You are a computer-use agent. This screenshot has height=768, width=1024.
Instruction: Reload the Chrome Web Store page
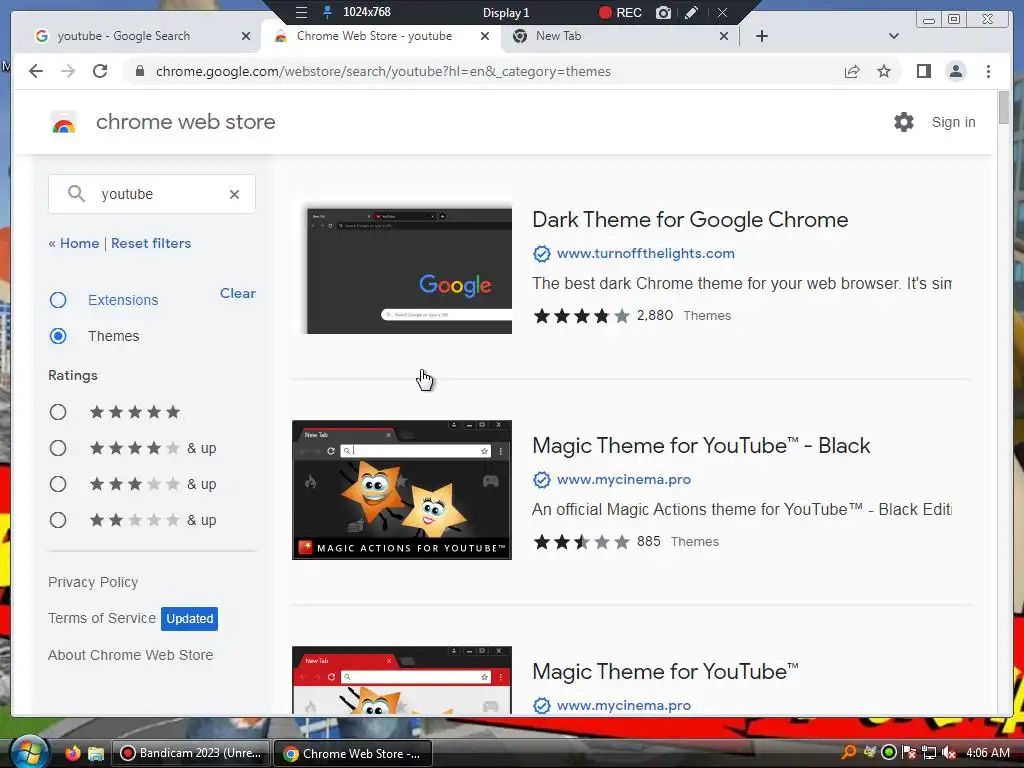[100, 71]
